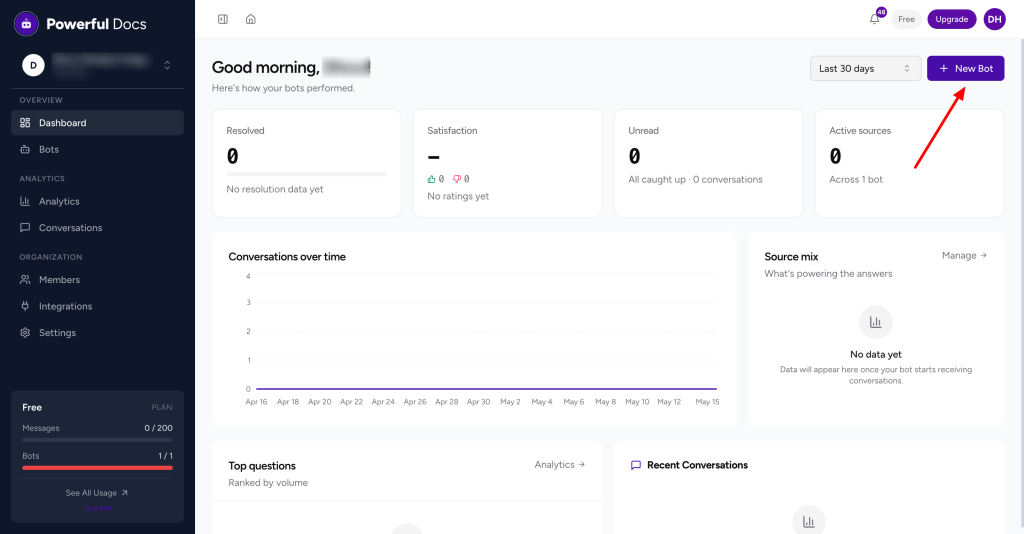This screenshot has height=534, width=1024.
Task: Click the arrow next to Analytics link
Action: coord(581,465)
